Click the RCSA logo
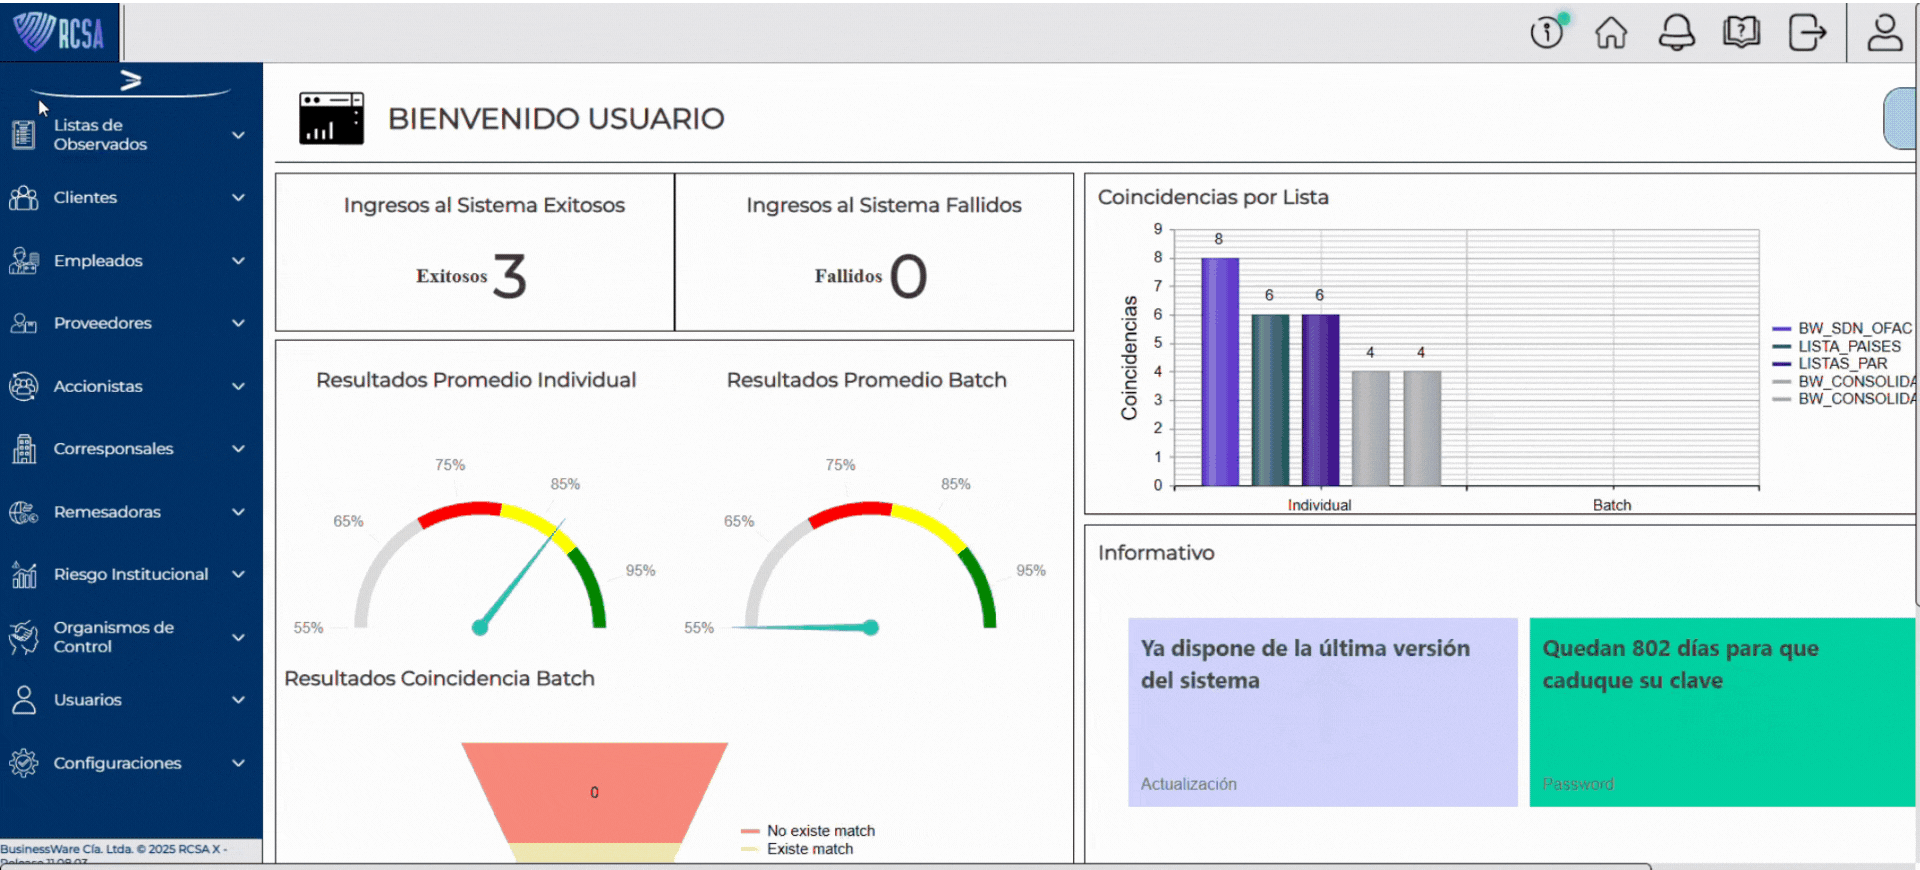This screenshot has height=870, width=1920. (x=59, y=32)
